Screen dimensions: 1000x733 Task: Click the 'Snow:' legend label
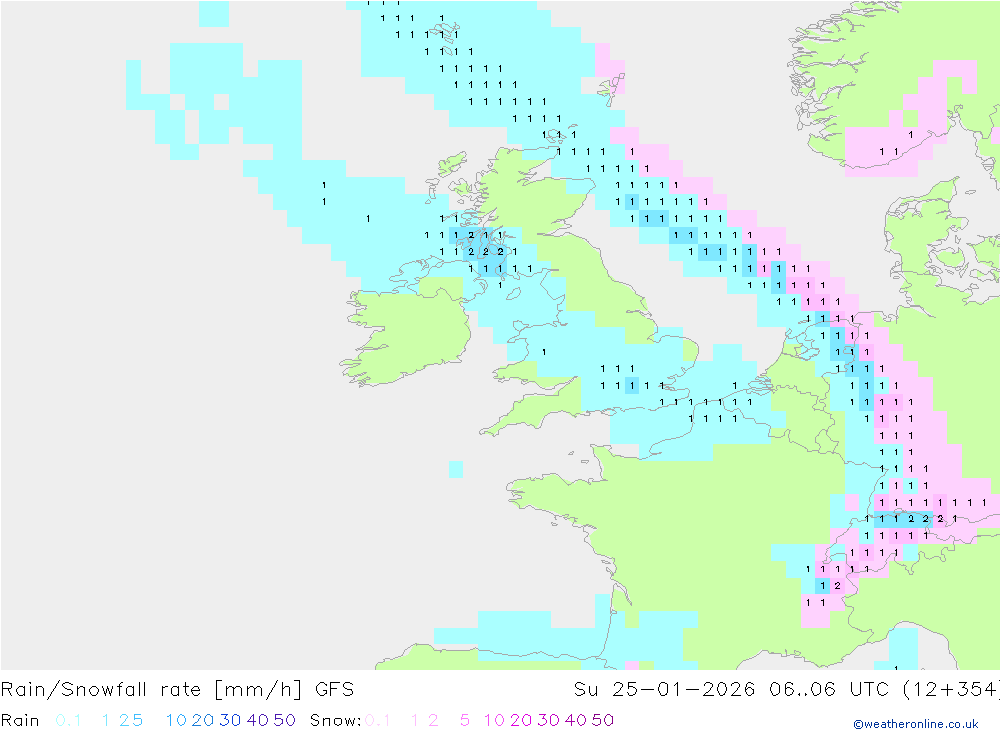click(335, 720)
